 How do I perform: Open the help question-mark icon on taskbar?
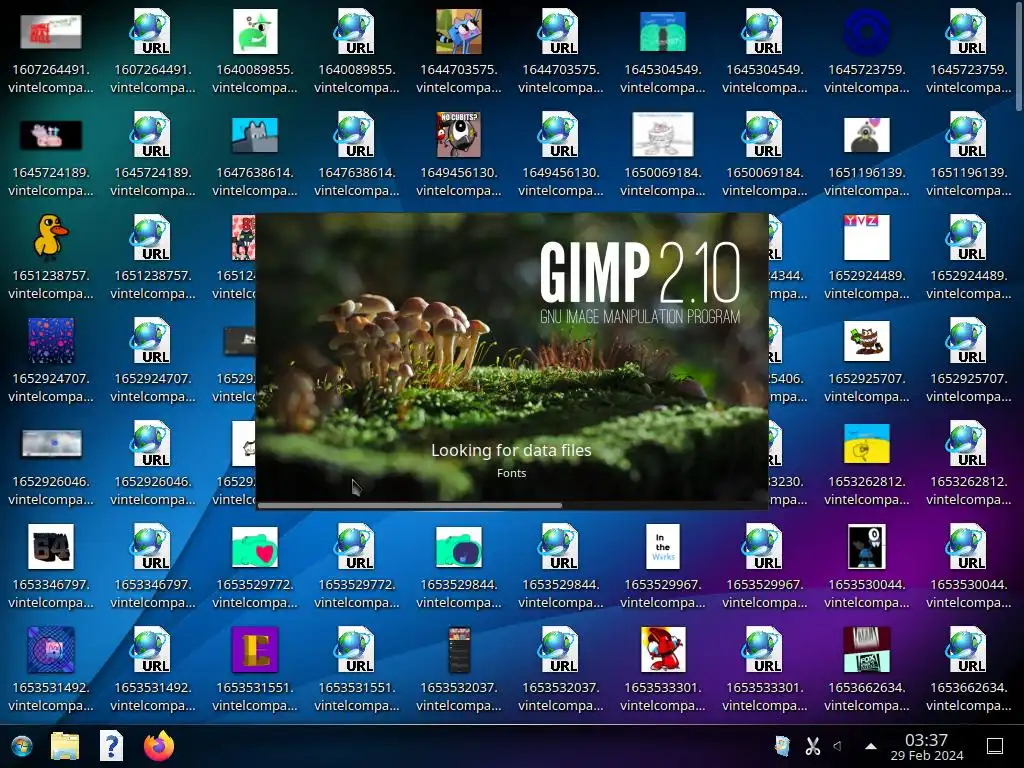click(x=111, y=746)
